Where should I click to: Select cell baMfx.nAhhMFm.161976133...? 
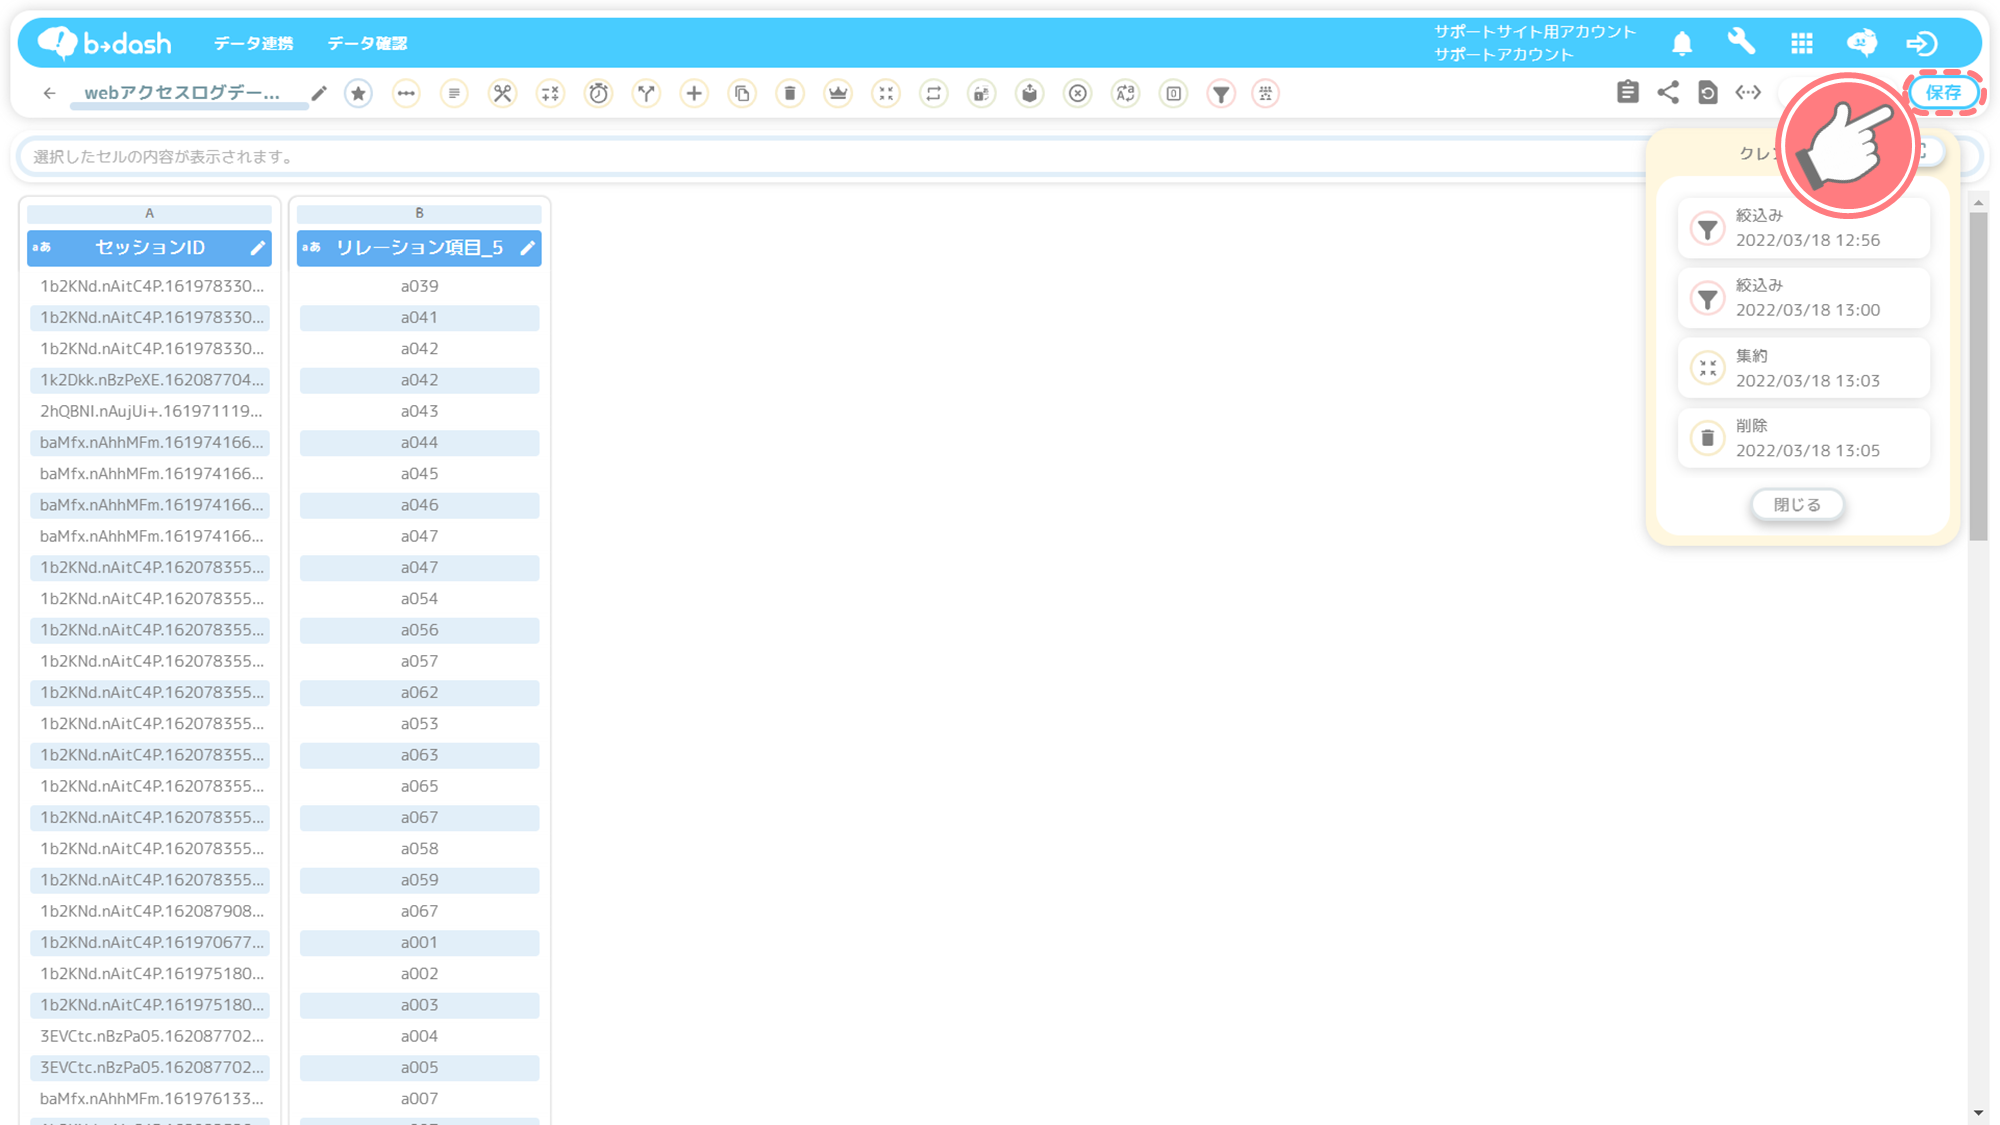point(150,1098)
